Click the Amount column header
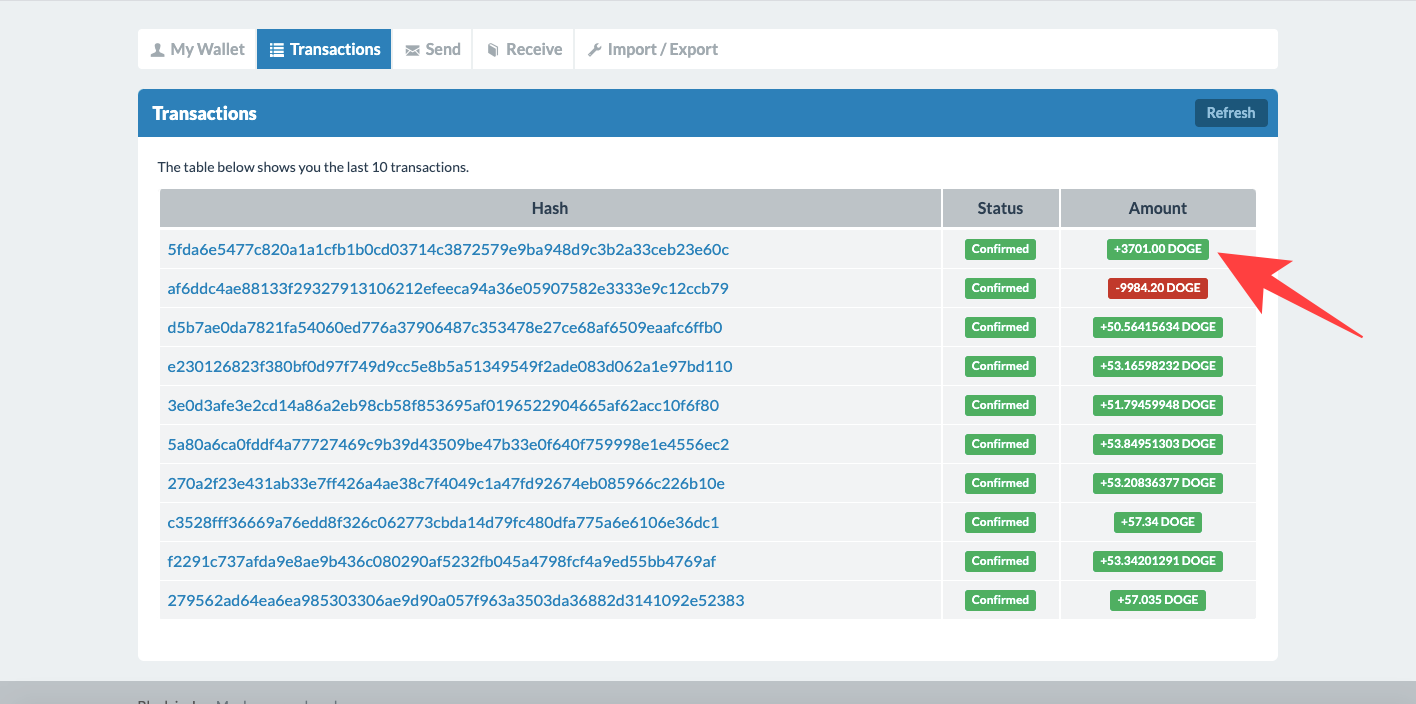 point(1158,208)
